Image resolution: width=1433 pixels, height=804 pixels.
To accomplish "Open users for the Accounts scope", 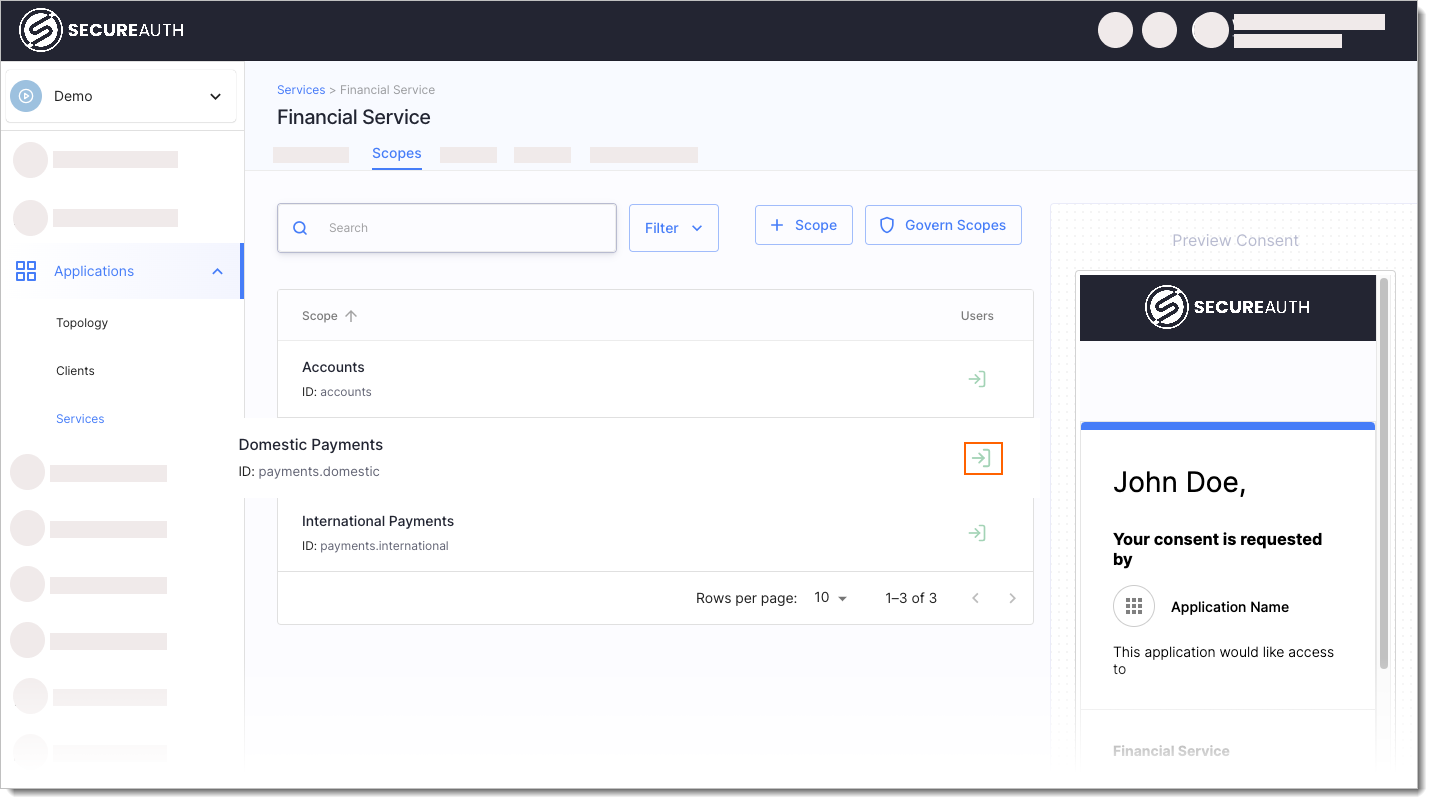I will point(977,379).
